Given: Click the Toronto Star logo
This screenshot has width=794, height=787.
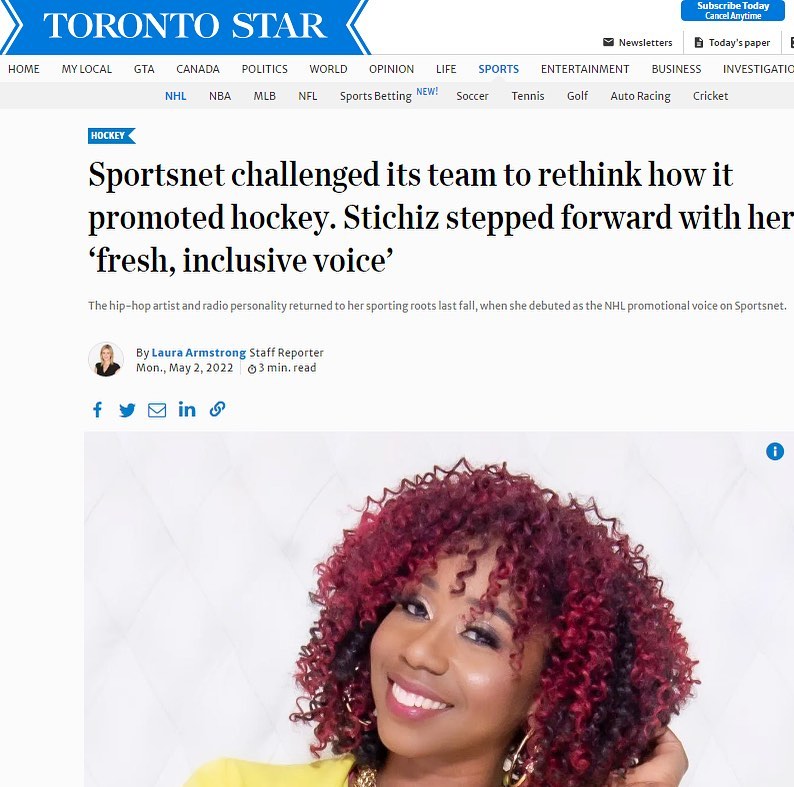Looking at the screenshot, I should pyautogui.click(x=185, y=26).
